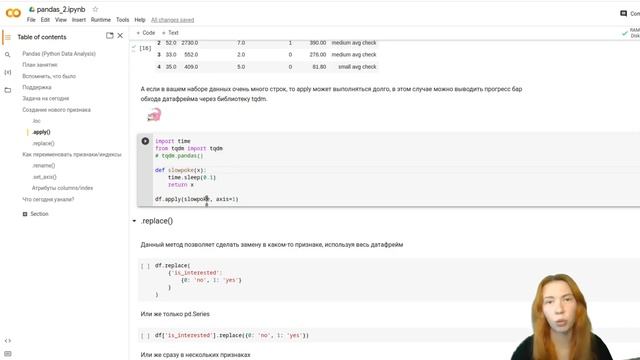Open the Search sidebar icon
The height and width of the screenshot is (360, 640).
click(7, 54)
